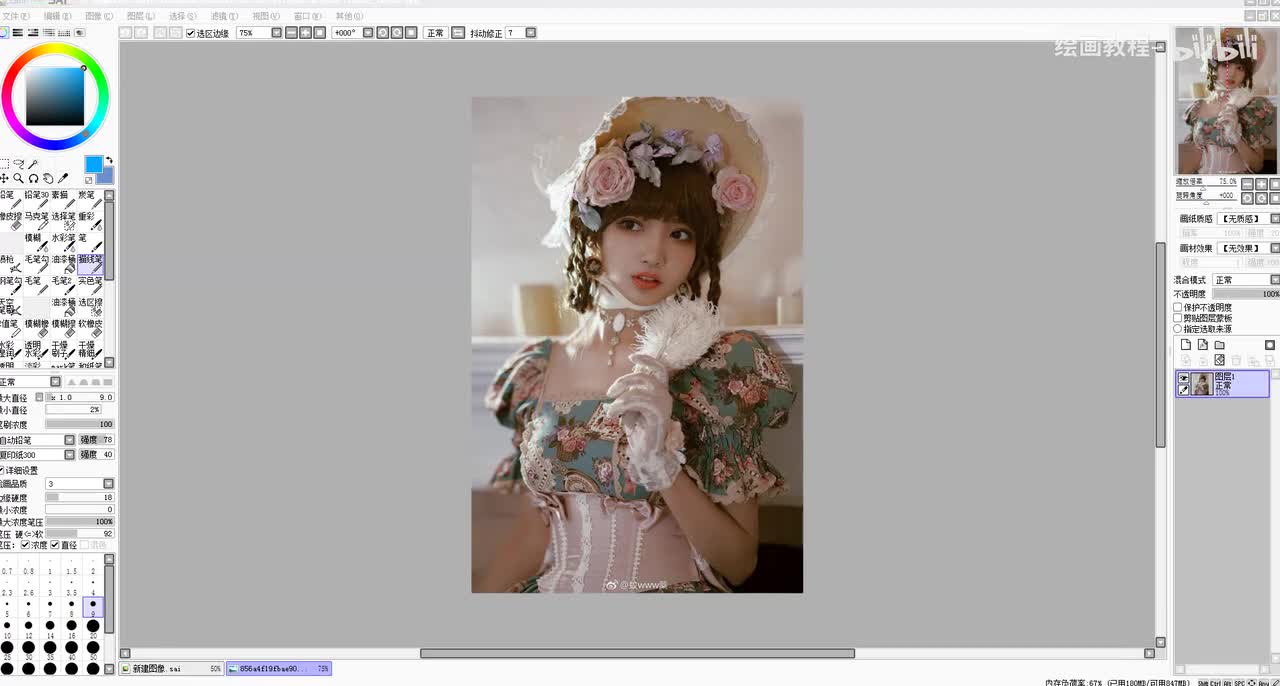Swap foreground and background colors

coord(109,160)
